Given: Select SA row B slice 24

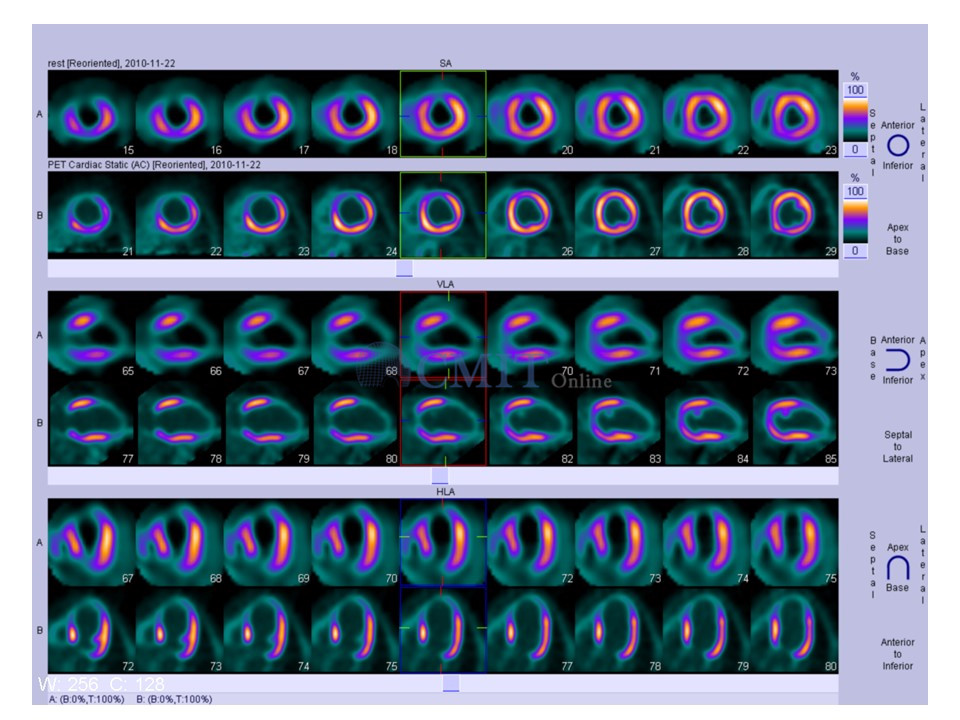Looking at the screenshot, I should click(x=355, y=215).
